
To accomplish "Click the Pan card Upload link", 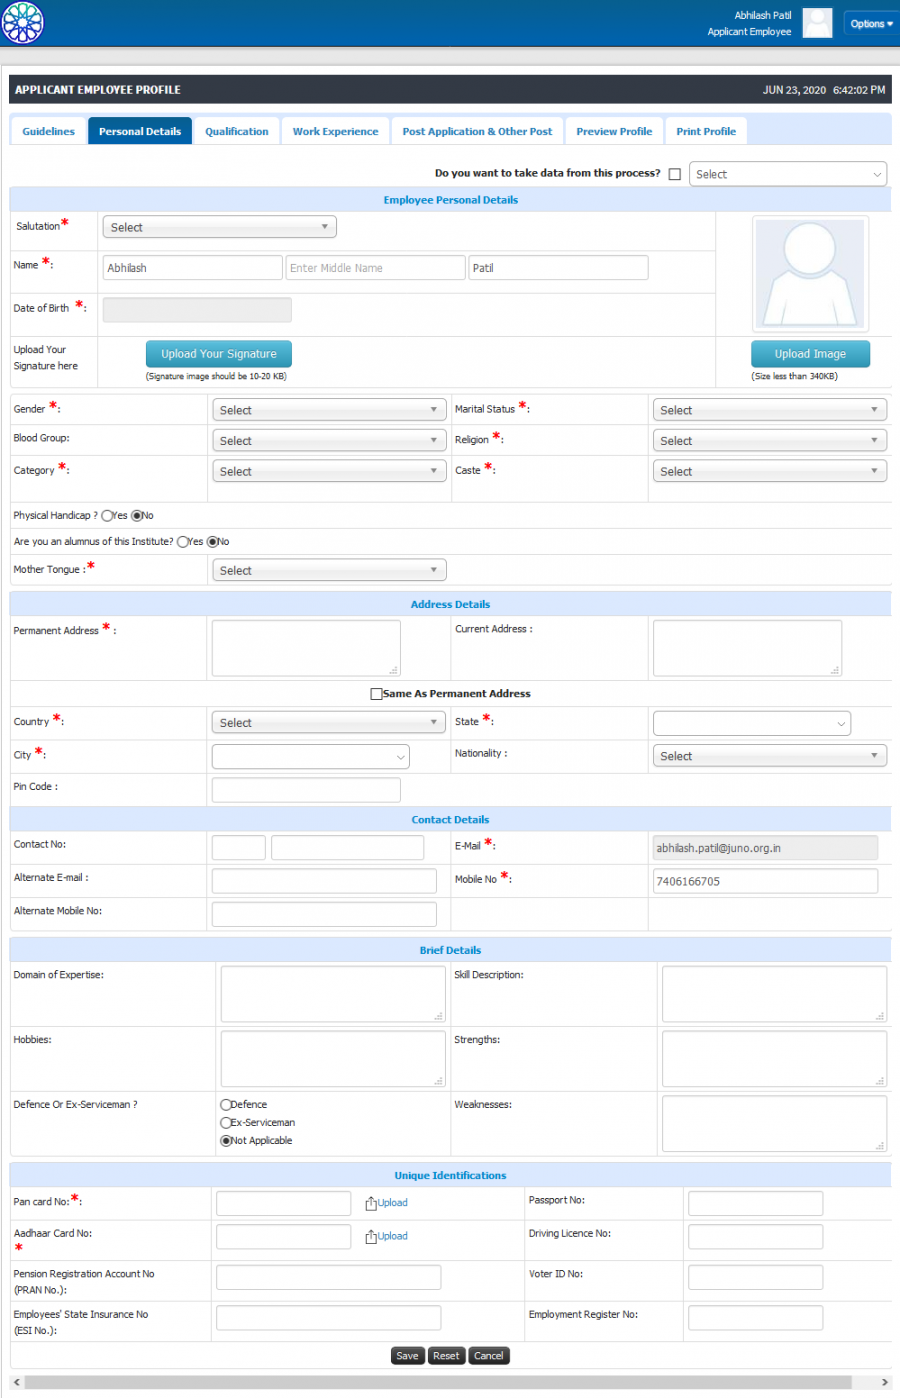I will [x=393, y=1203].
